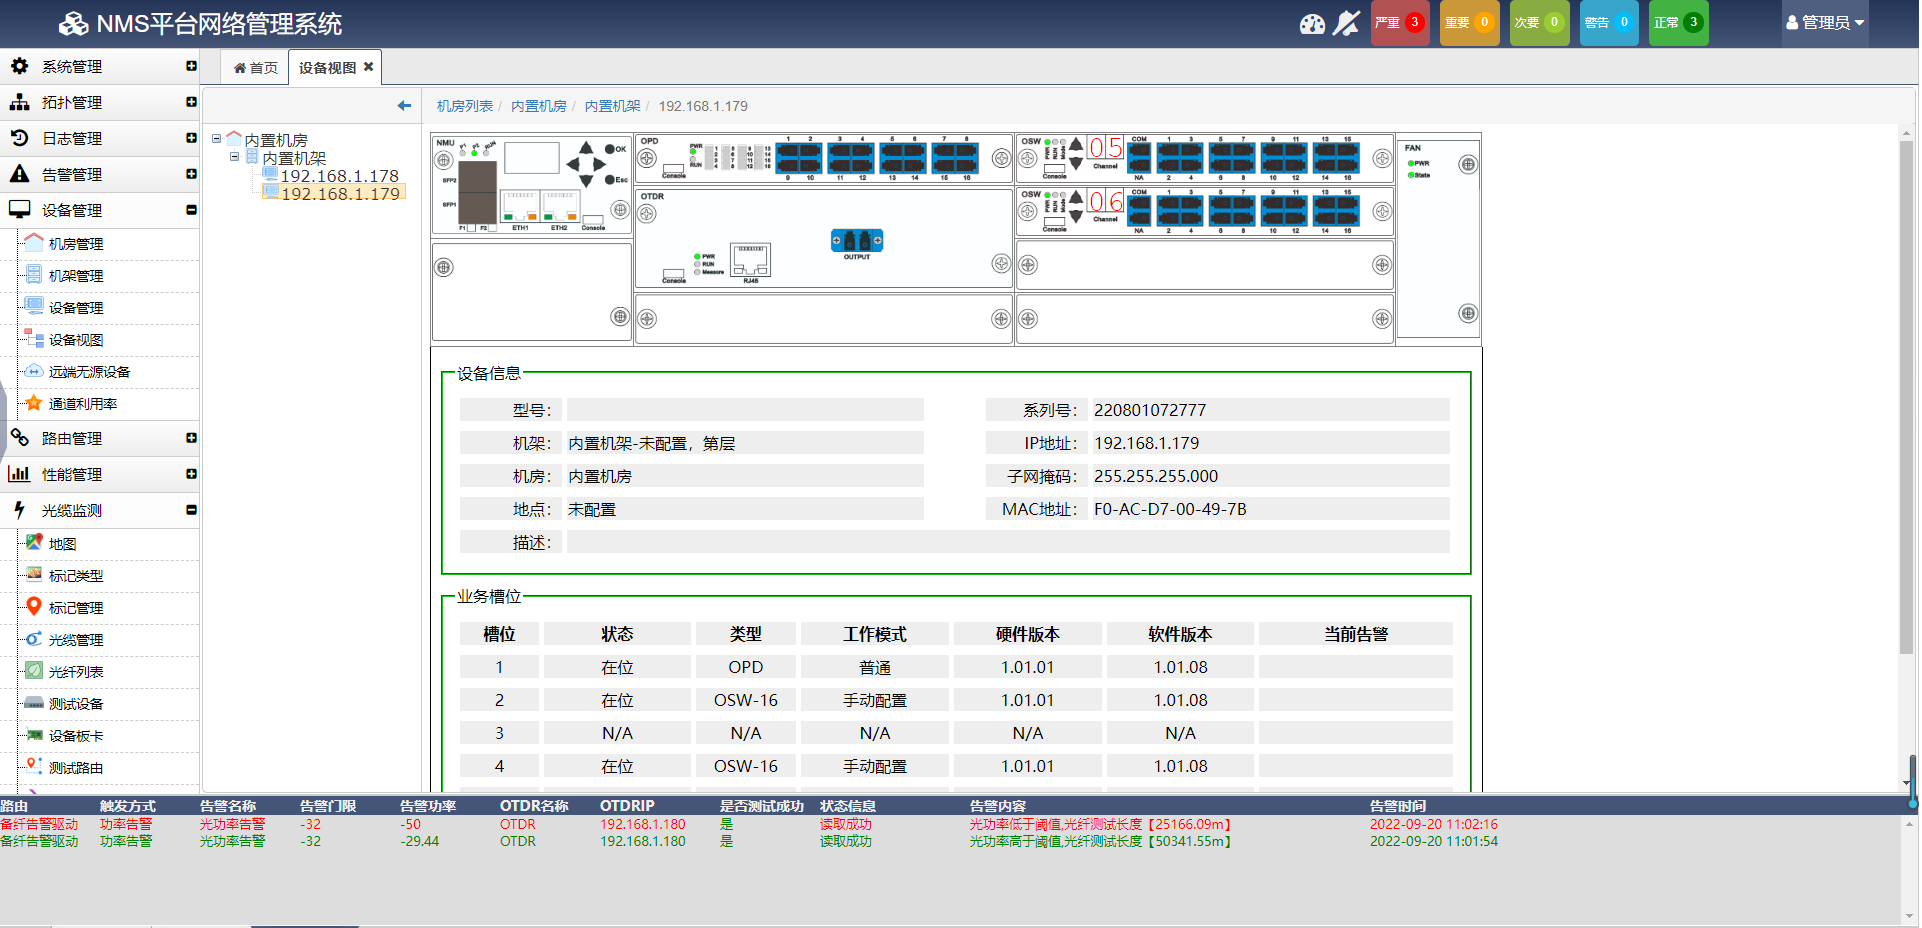Close the 设备视图 tab

[x=369, y=67]
